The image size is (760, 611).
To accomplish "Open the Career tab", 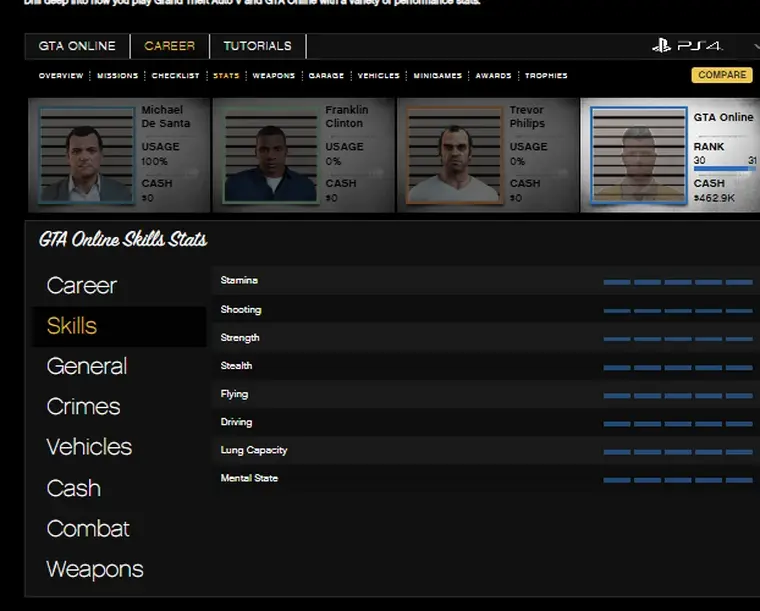I will coord(169,46).
